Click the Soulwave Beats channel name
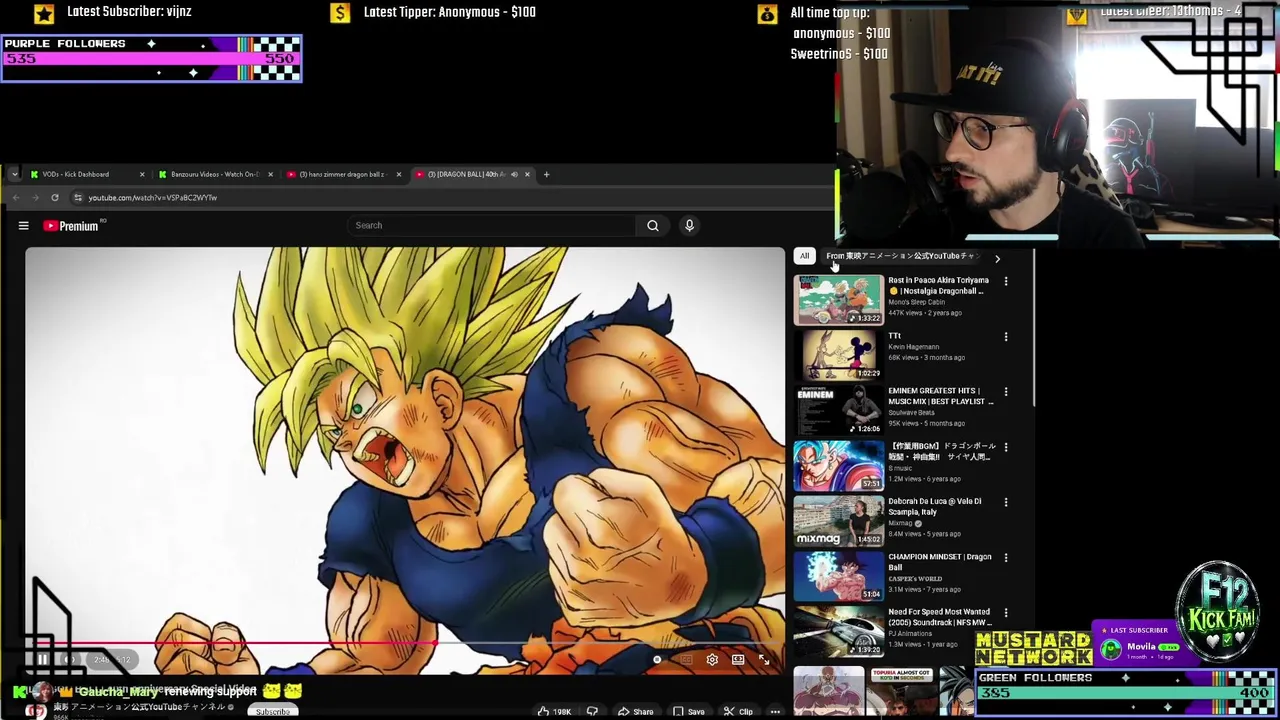The height and width of the screenshot is (720, 1280). tap(911, 412)
